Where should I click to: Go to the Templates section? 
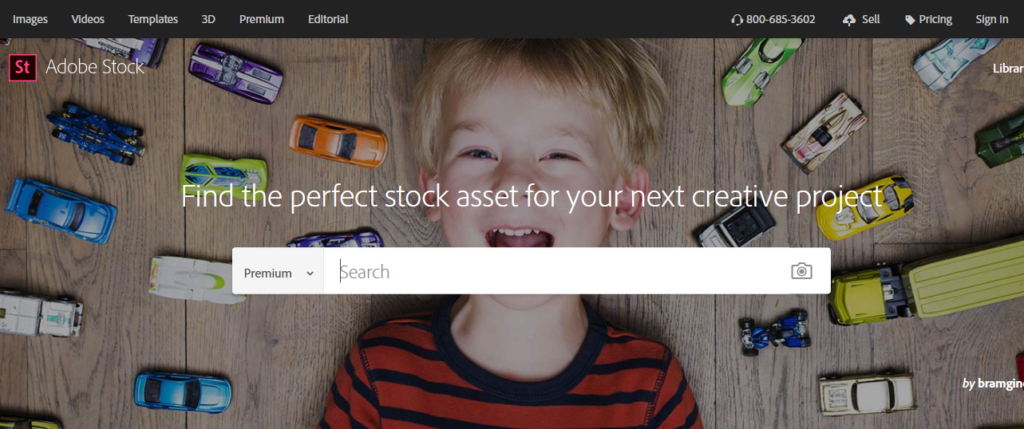tap(153, 19)
